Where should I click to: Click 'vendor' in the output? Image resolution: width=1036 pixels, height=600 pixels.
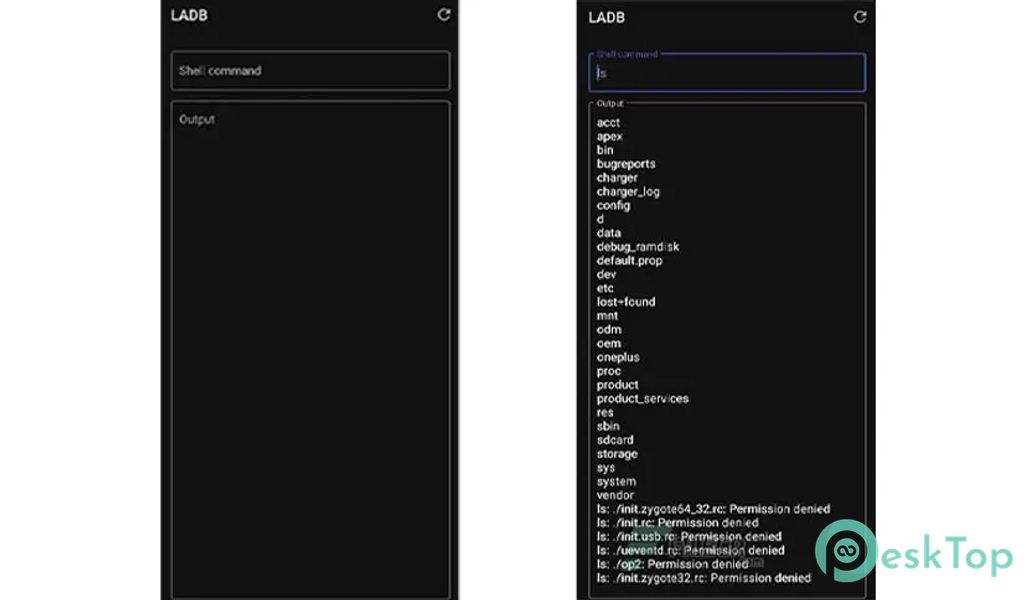[615, 496]
